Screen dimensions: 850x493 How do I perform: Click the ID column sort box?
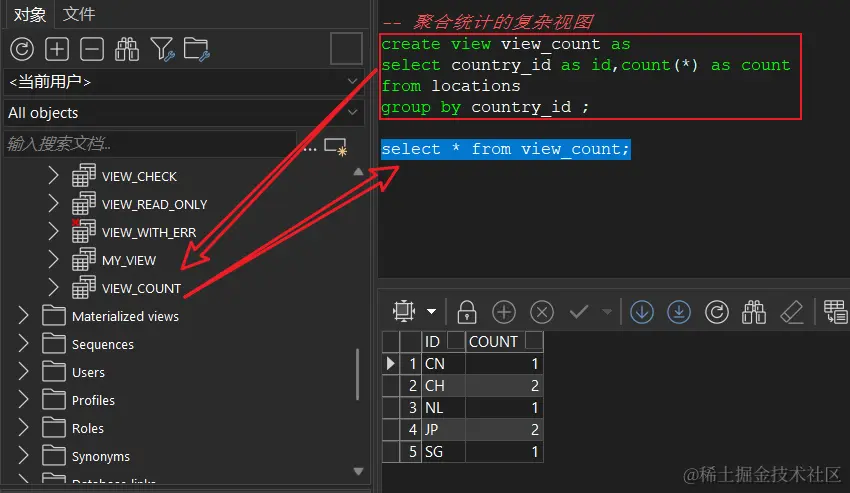tap(456, 341)
